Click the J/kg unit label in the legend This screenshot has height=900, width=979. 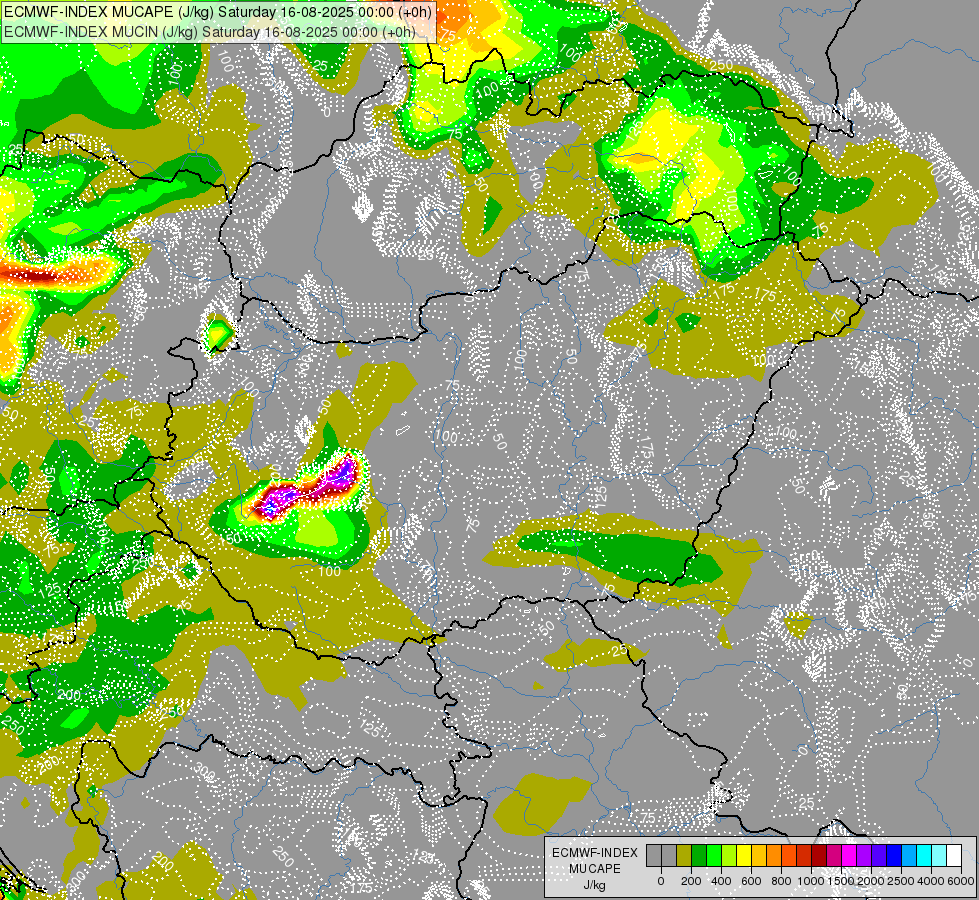594,885
